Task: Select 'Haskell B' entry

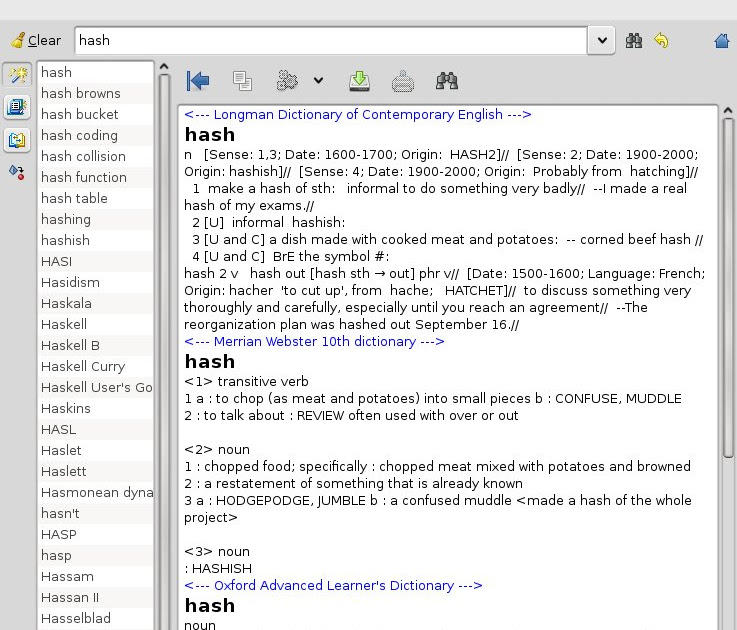Action: (95, 346)
